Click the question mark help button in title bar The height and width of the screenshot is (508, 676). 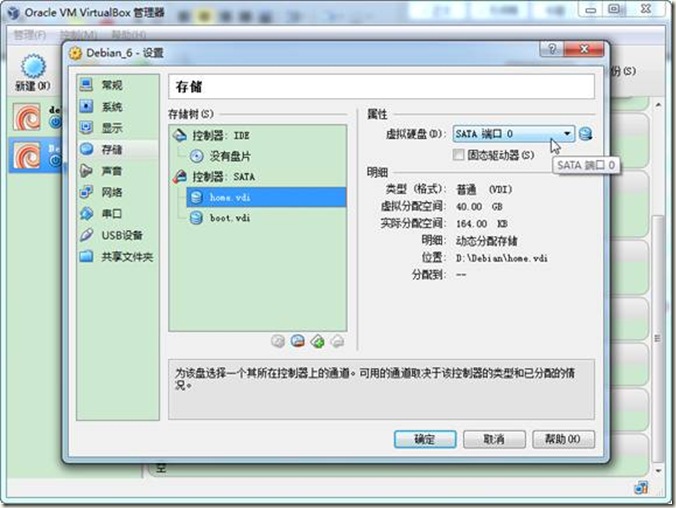click(551, 49)
